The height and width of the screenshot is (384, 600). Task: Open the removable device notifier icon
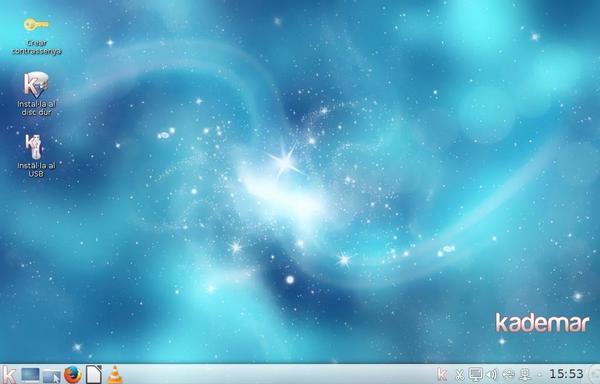509,374
